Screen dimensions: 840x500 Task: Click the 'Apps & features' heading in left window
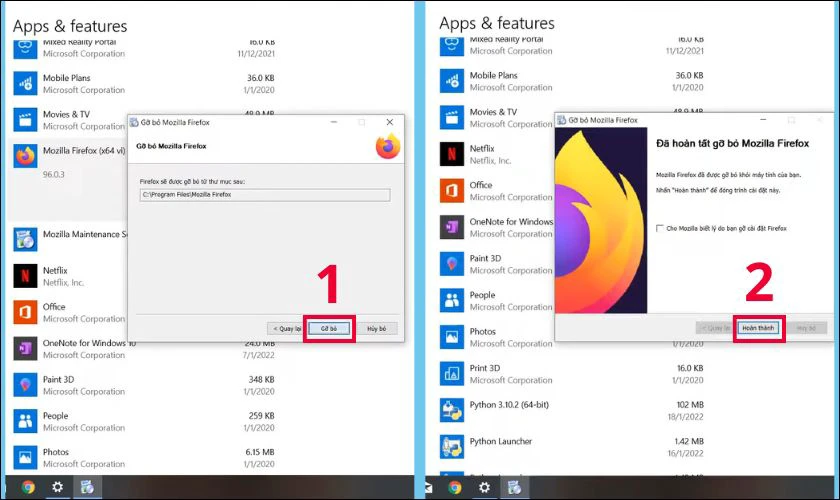[70, 26]
